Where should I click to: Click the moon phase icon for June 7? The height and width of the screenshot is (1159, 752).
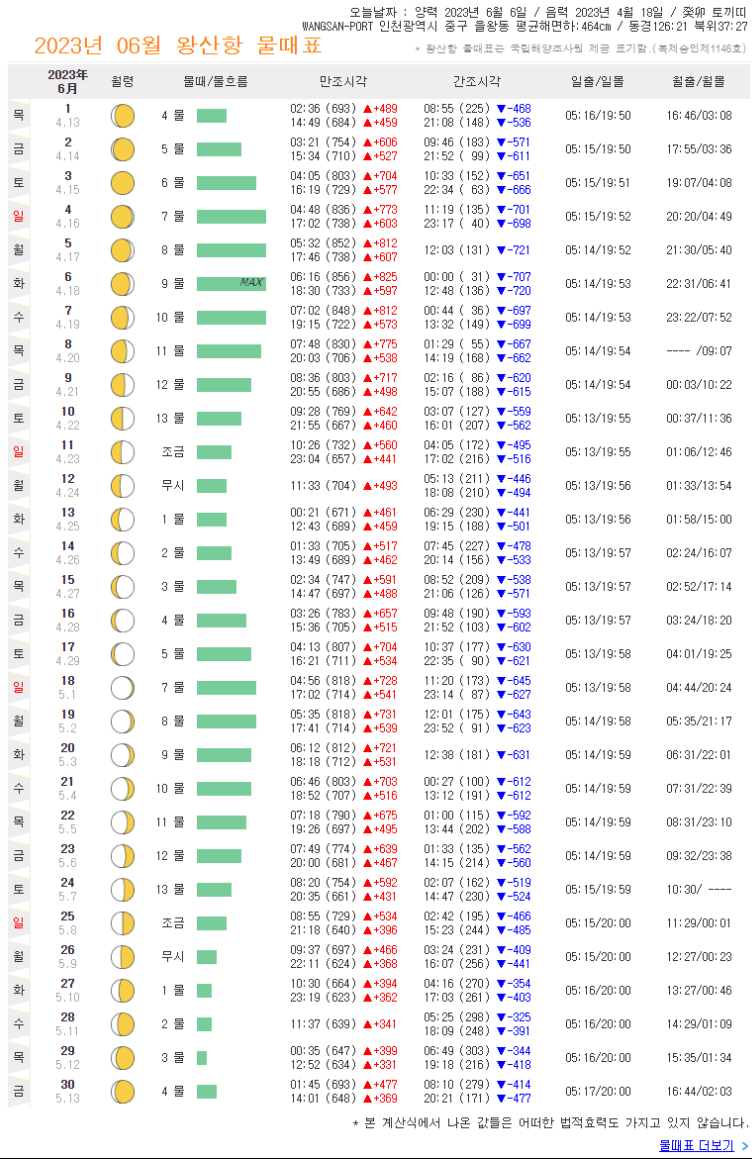coord(123,318)
